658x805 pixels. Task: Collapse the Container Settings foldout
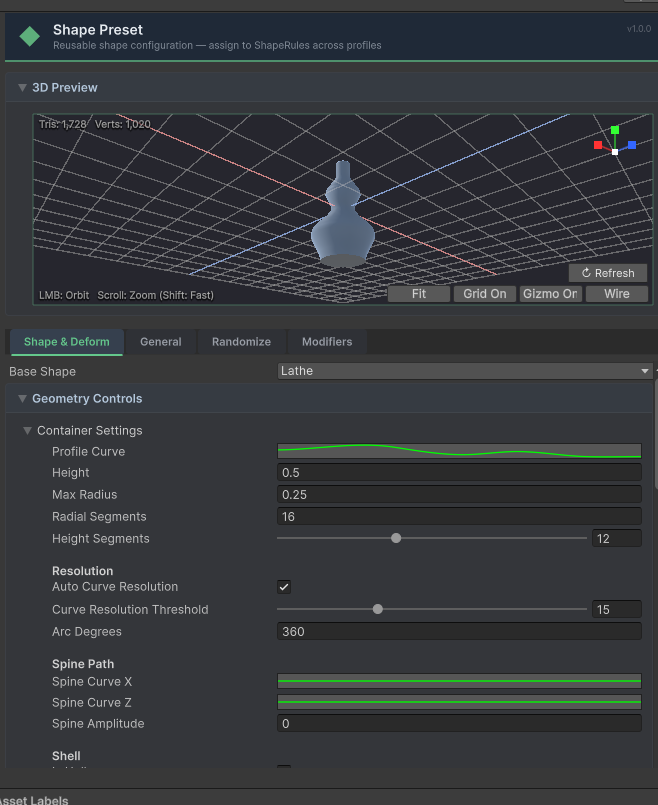(28, 431)
